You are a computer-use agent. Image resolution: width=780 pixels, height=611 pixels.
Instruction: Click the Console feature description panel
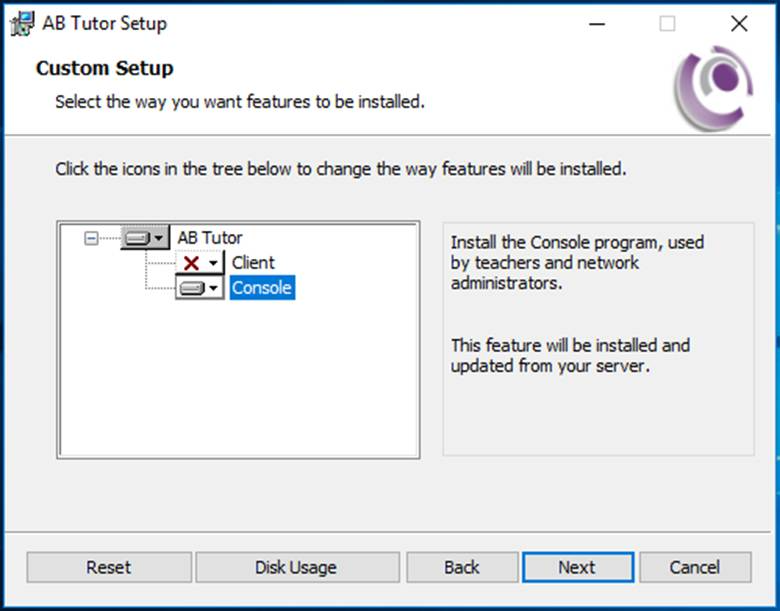tap(598, 339)
